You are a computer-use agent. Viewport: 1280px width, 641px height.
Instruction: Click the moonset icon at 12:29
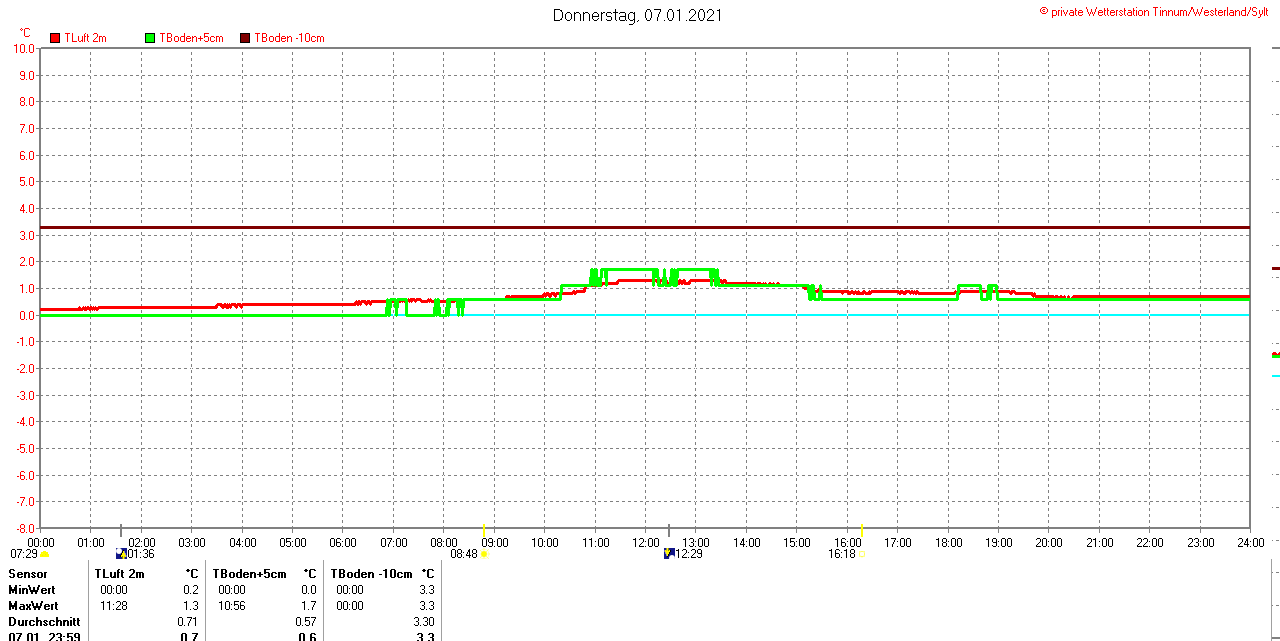click(x=669, y=553)
